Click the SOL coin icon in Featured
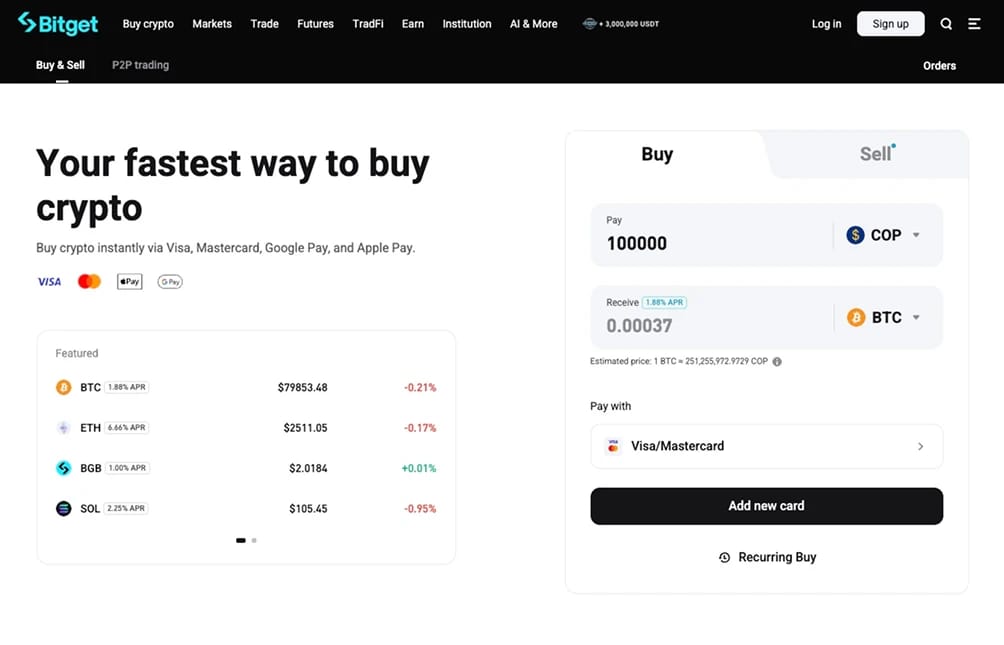The height and width of the screenshot is (645, 1004). pos(63,509)
